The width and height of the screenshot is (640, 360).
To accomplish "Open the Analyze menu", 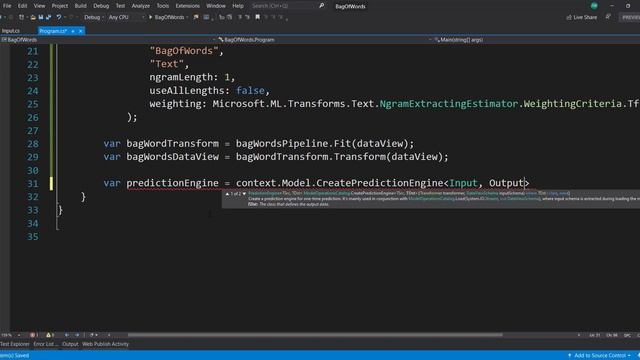I will [140, 6].
